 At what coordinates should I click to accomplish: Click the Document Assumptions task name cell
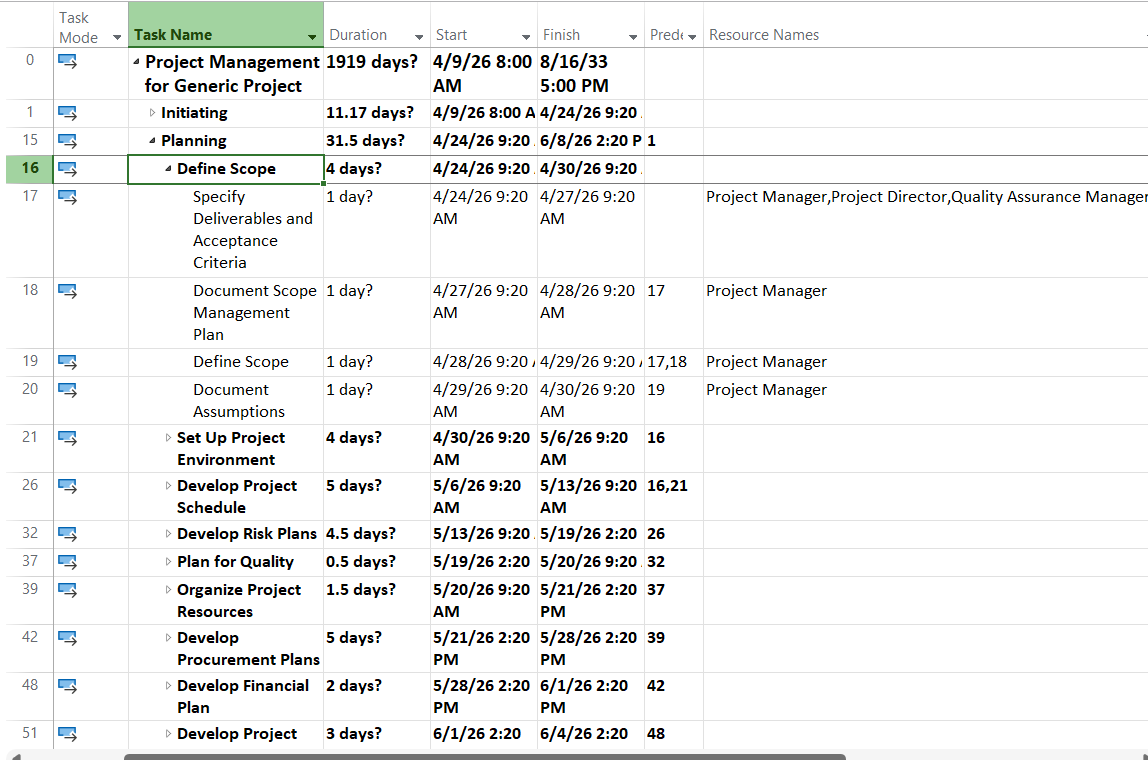(239, 401)
